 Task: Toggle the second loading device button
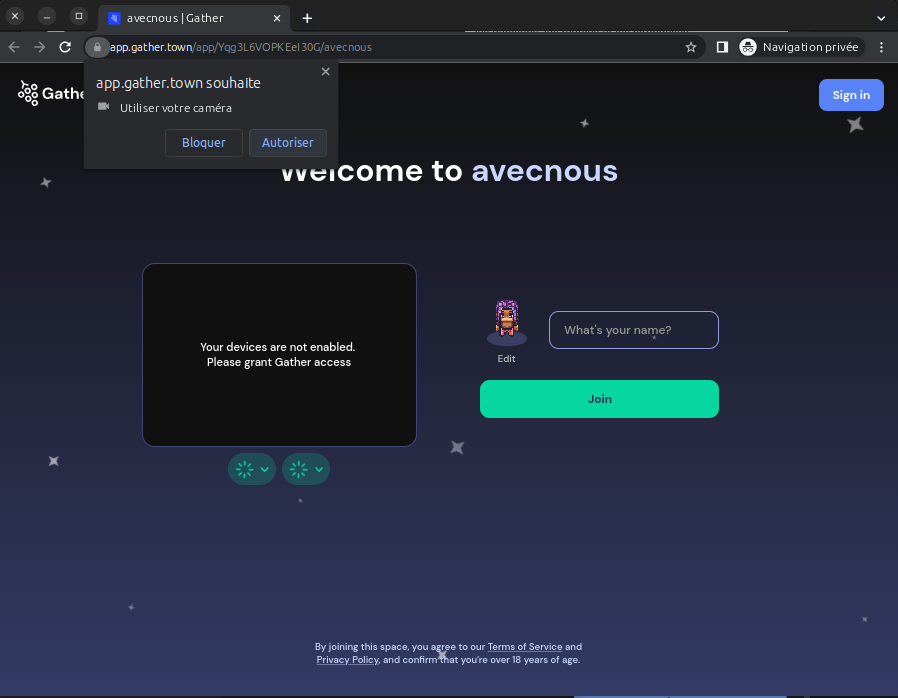point(299,469)
